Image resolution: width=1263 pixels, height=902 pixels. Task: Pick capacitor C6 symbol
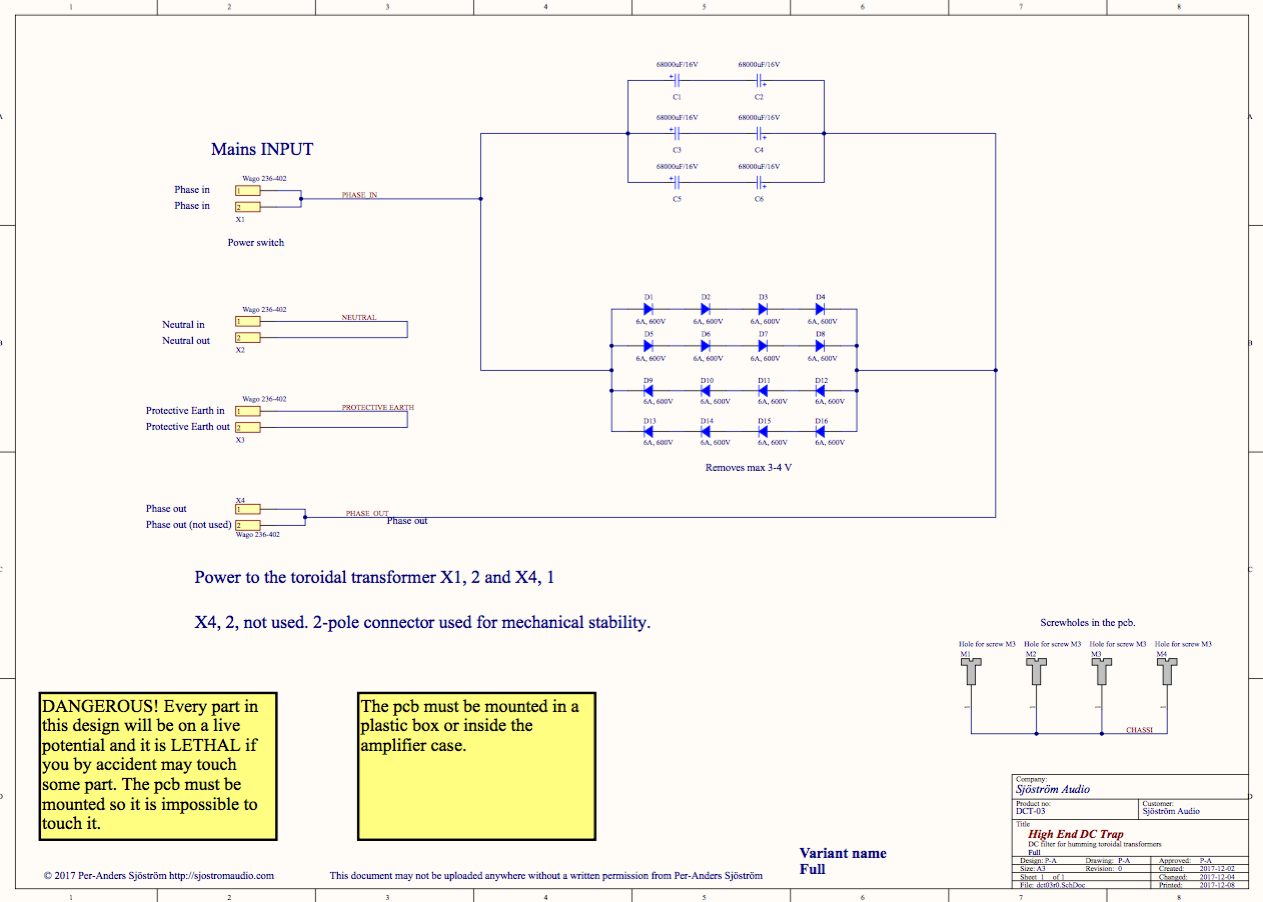(759, 182)
